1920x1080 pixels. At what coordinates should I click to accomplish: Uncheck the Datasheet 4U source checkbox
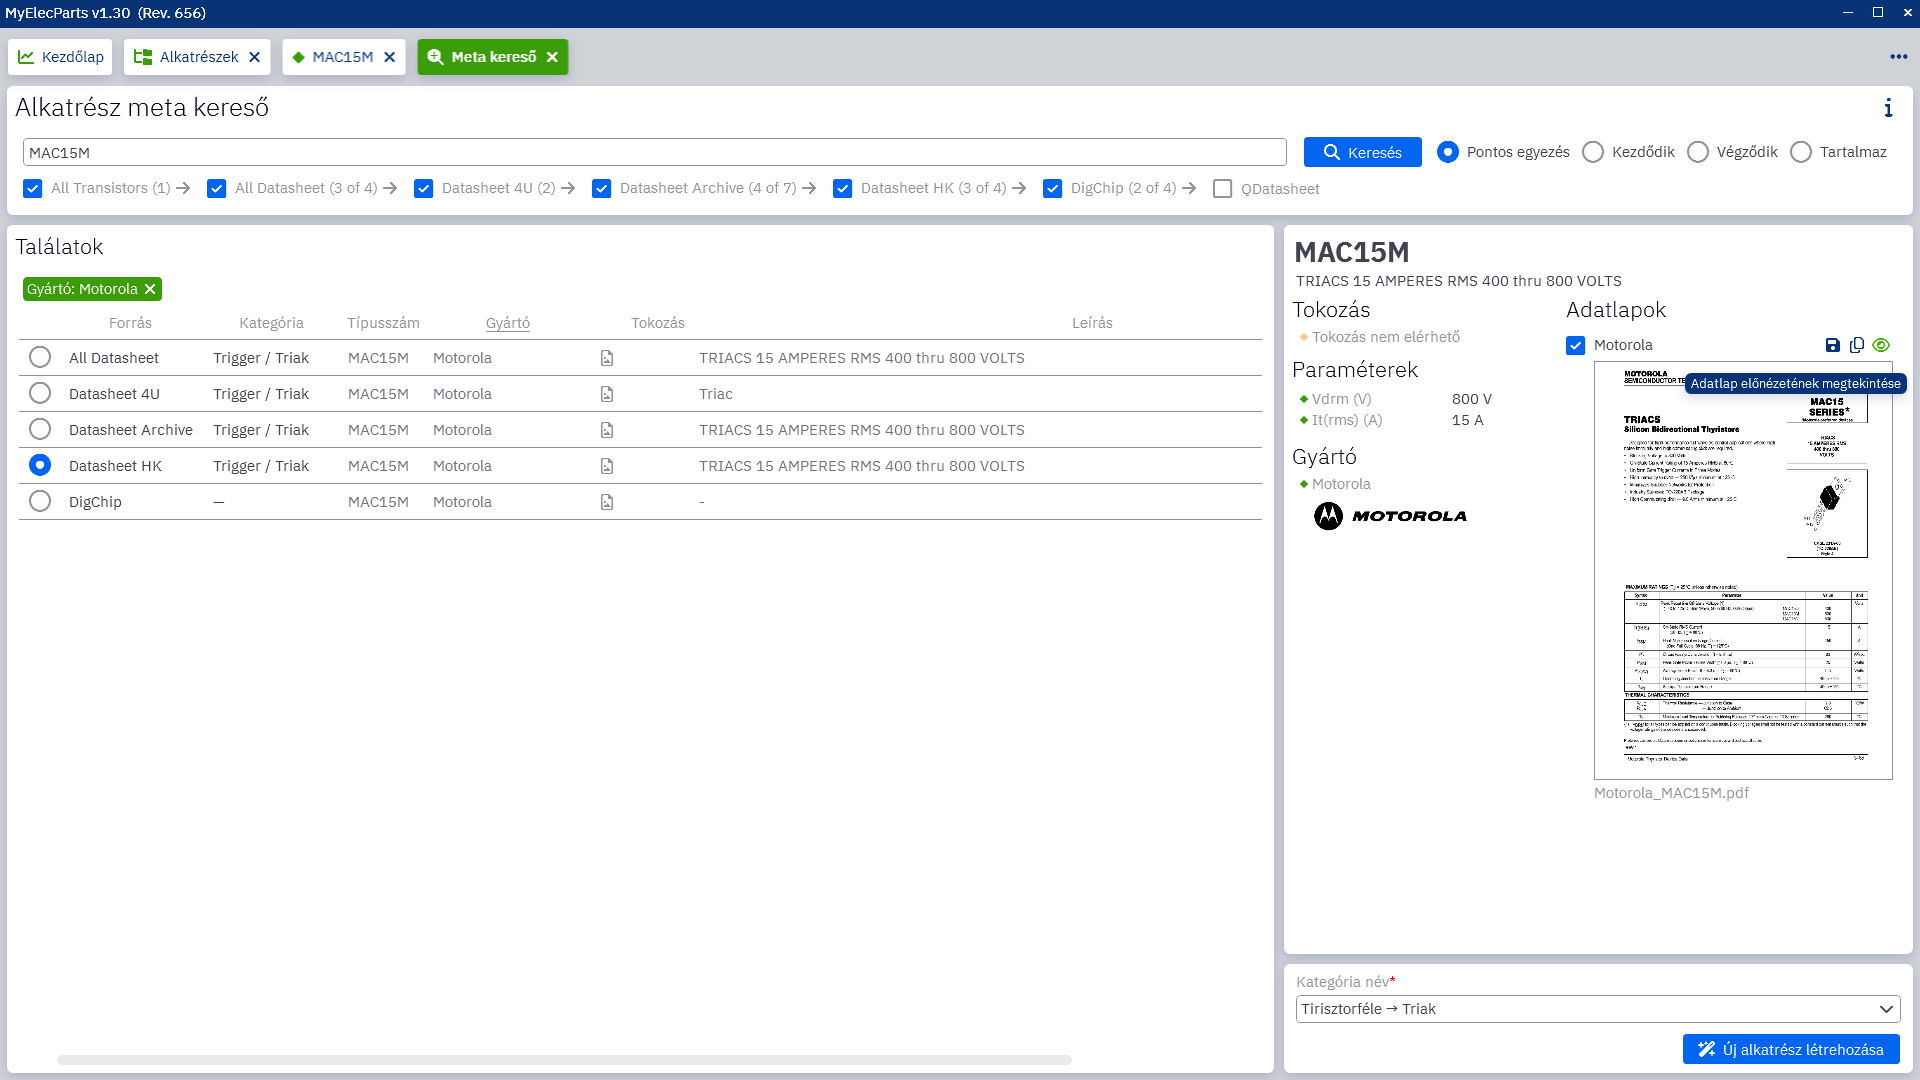[424, 189]
